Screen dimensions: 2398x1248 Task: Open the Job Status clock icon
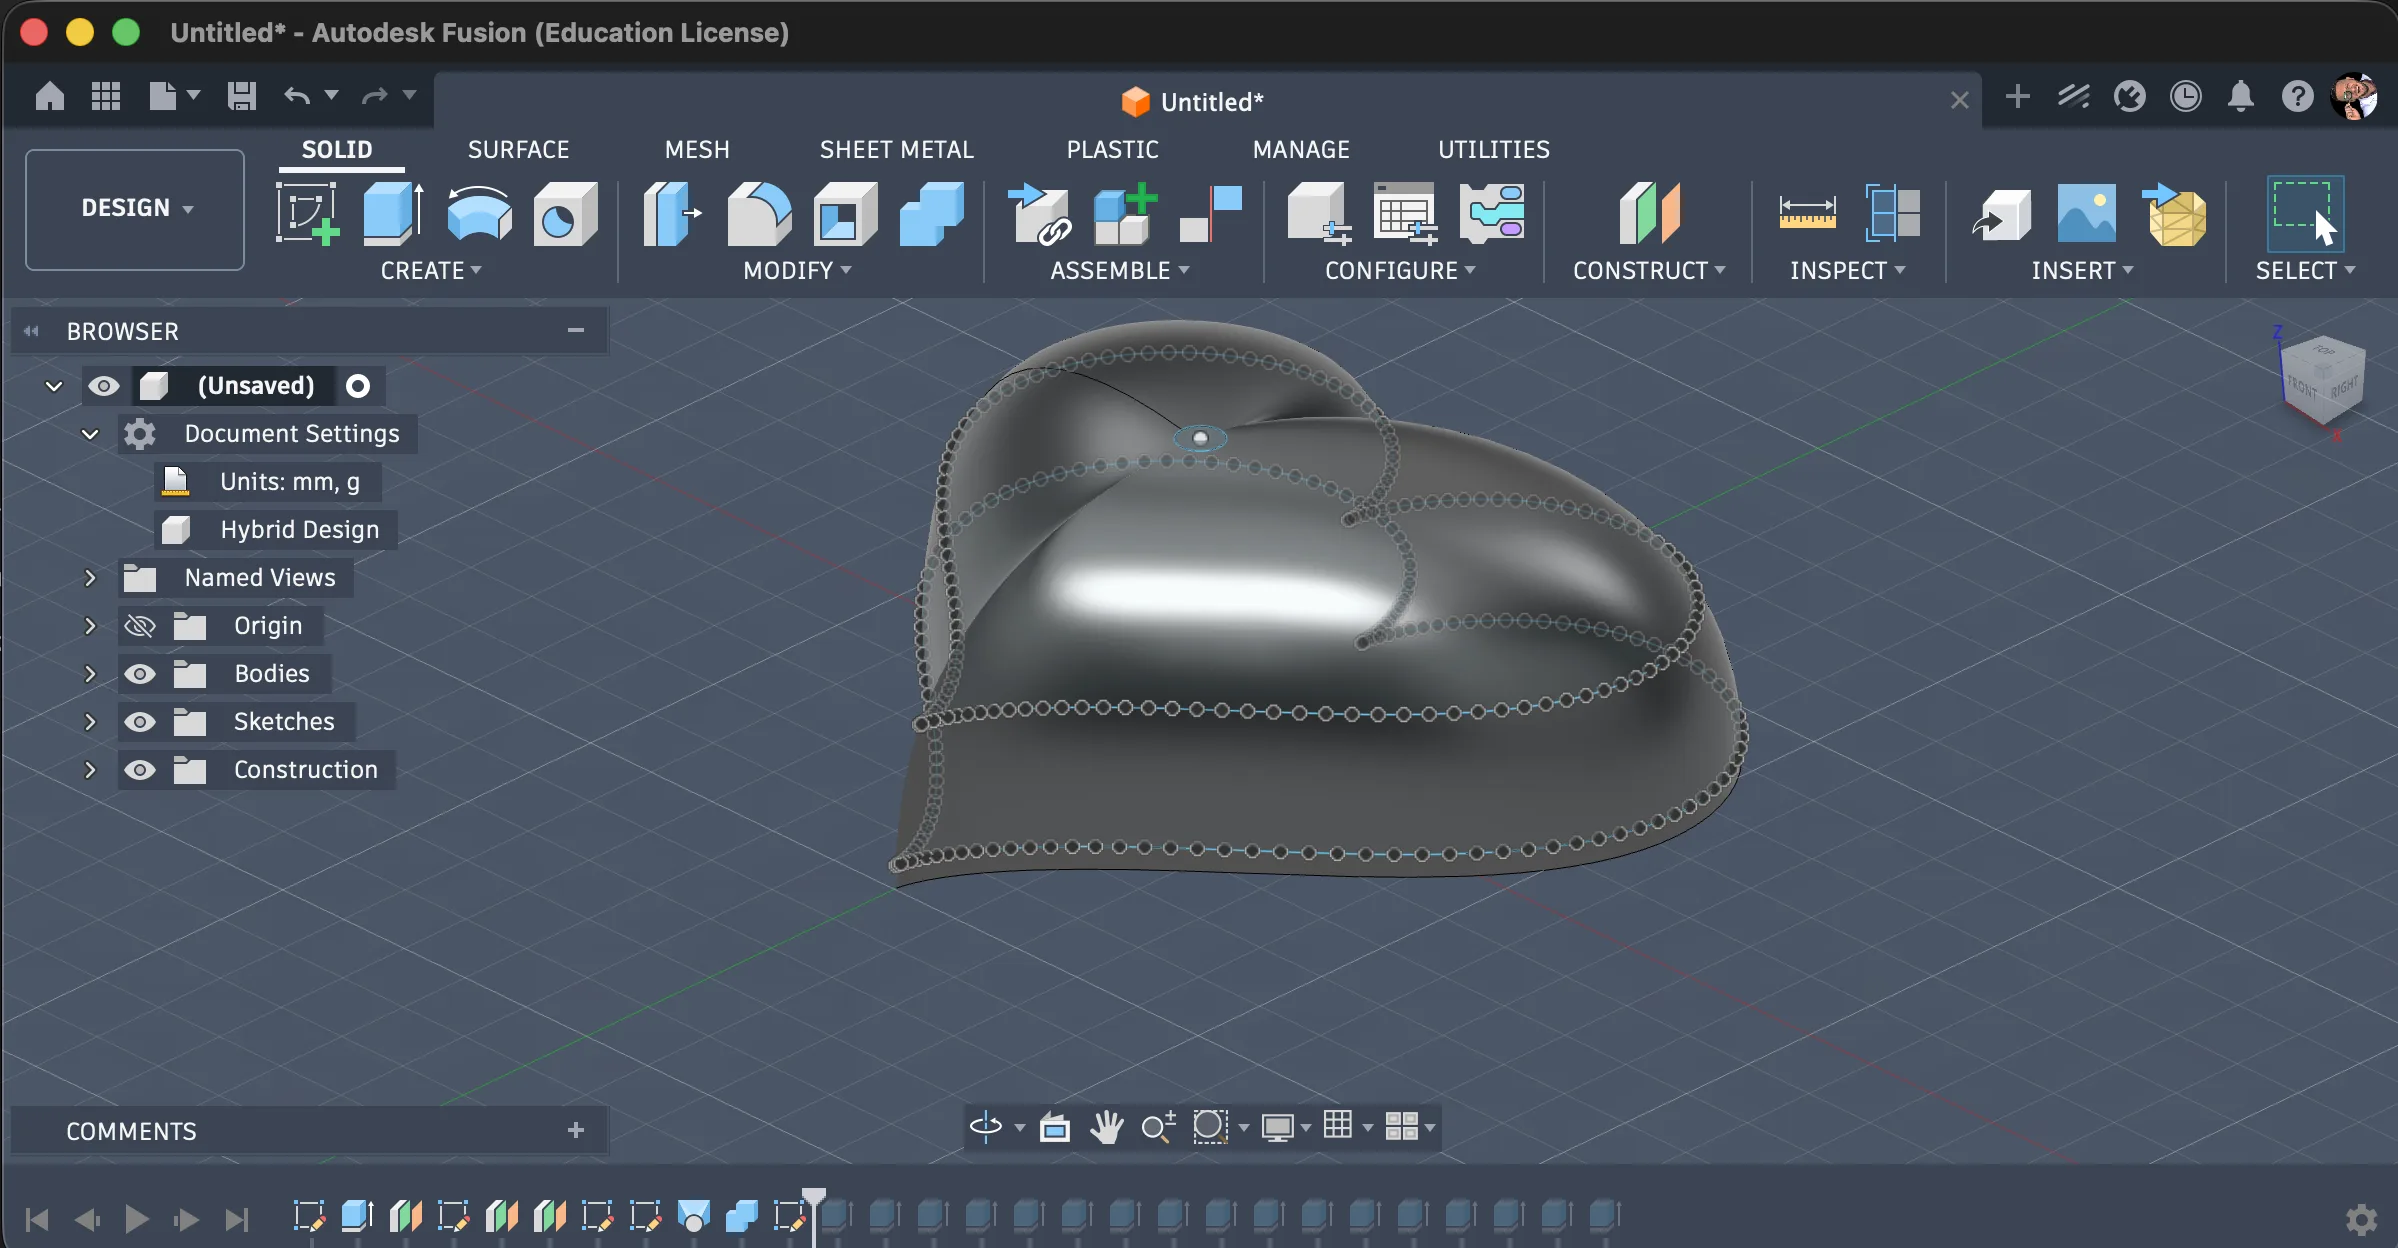(2185, 96)
